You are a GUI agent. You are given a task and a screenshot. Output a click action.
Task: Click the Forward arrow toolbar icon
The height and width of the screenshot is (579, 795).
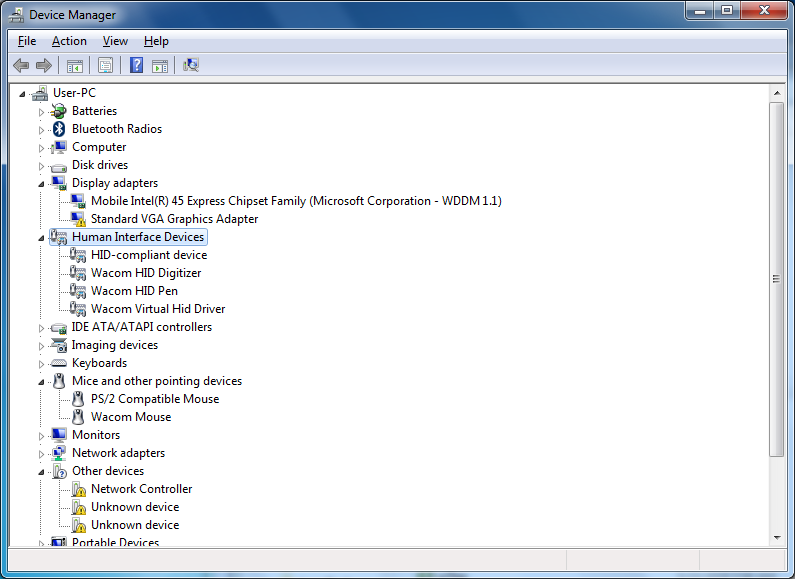click(x=44, y=65)
